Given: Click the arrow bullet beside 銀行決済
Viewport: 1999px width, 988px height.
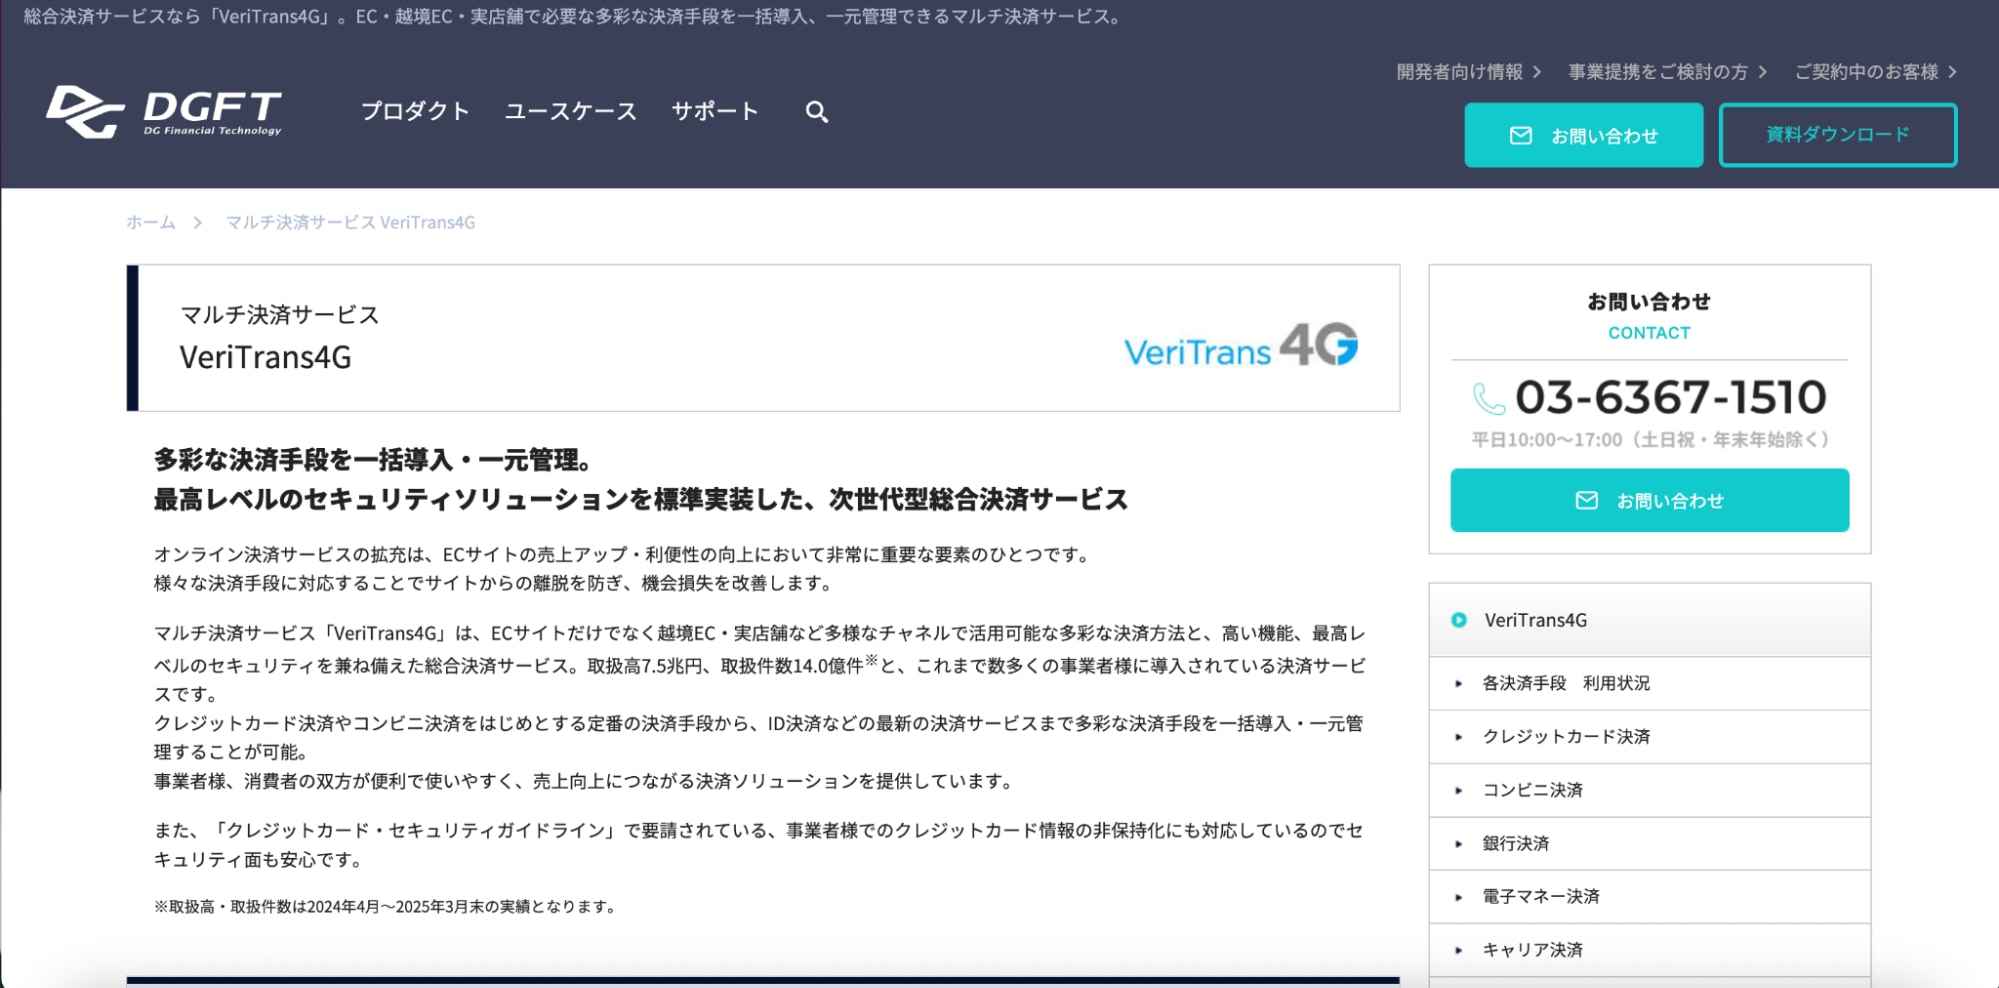Looking at the screenshot, I should pyautogui.click(x=1459, y=844).
